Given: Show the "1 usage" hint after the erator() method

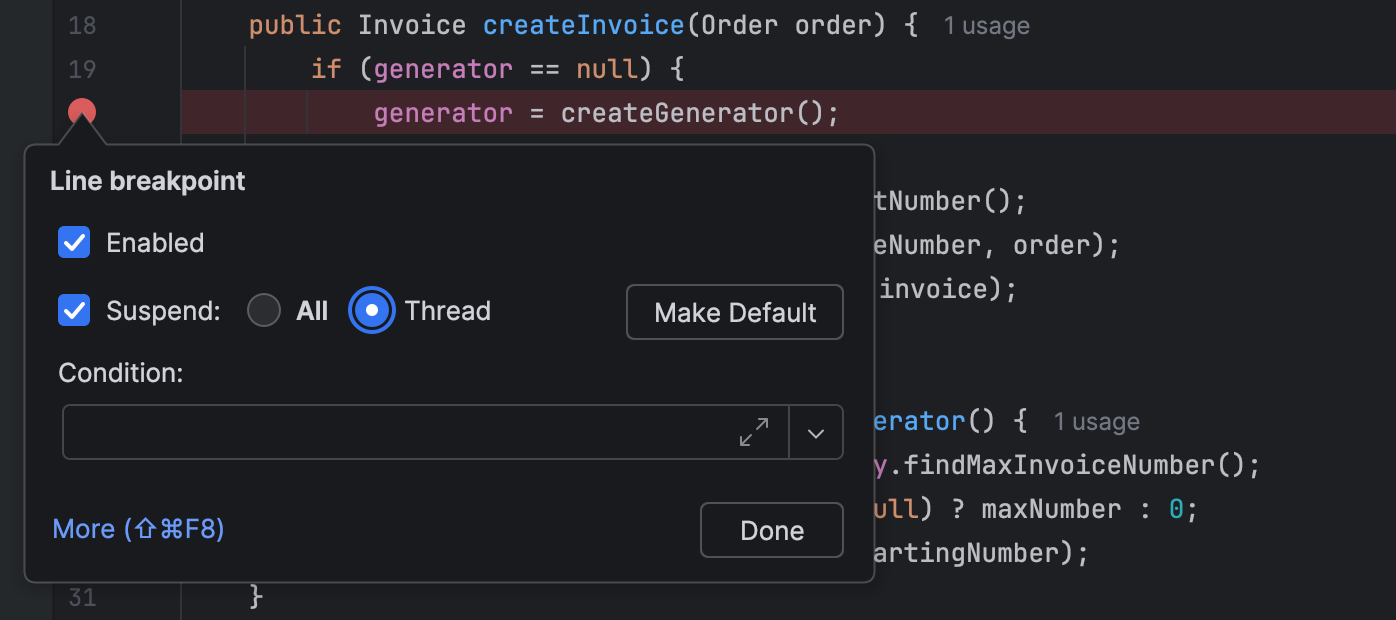Looking at the screenshot, I should [1096, 422].
